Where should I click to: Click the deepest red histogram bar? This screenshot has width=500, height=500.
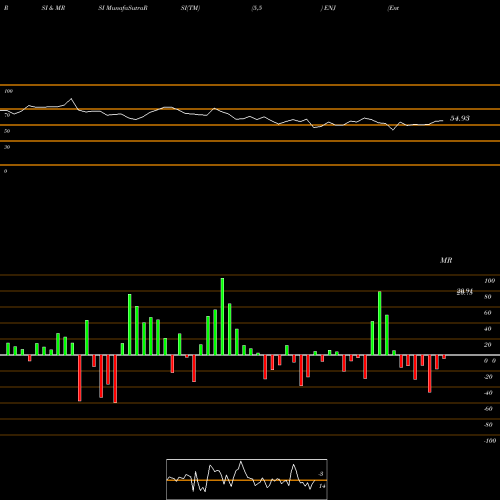(115, 379)
